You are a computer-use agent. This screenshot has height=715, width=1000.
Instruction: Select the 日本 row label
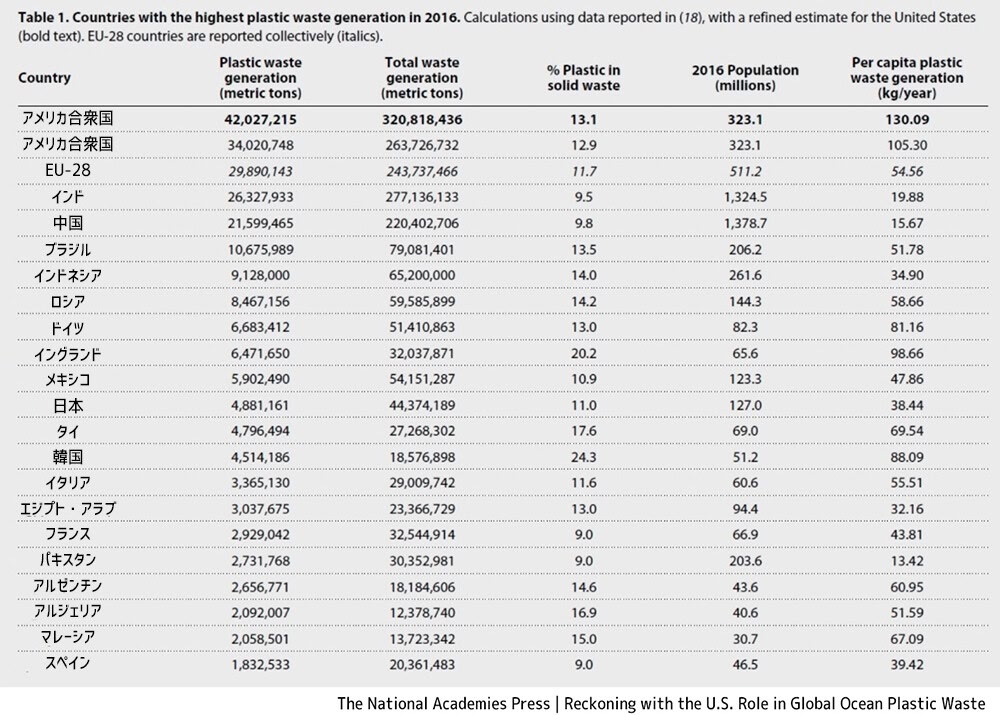point(69,405)
